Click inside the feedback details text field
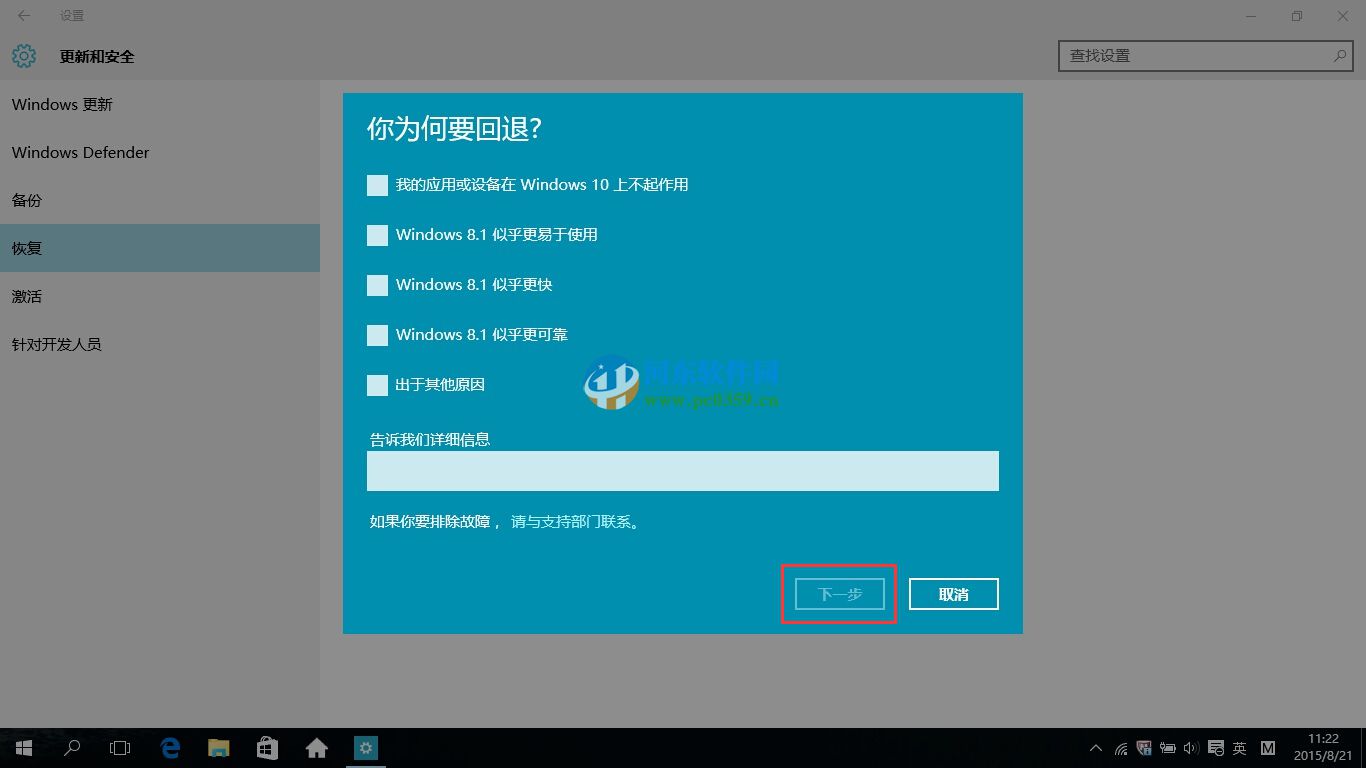1366x768 pixels. click(683, 470)
